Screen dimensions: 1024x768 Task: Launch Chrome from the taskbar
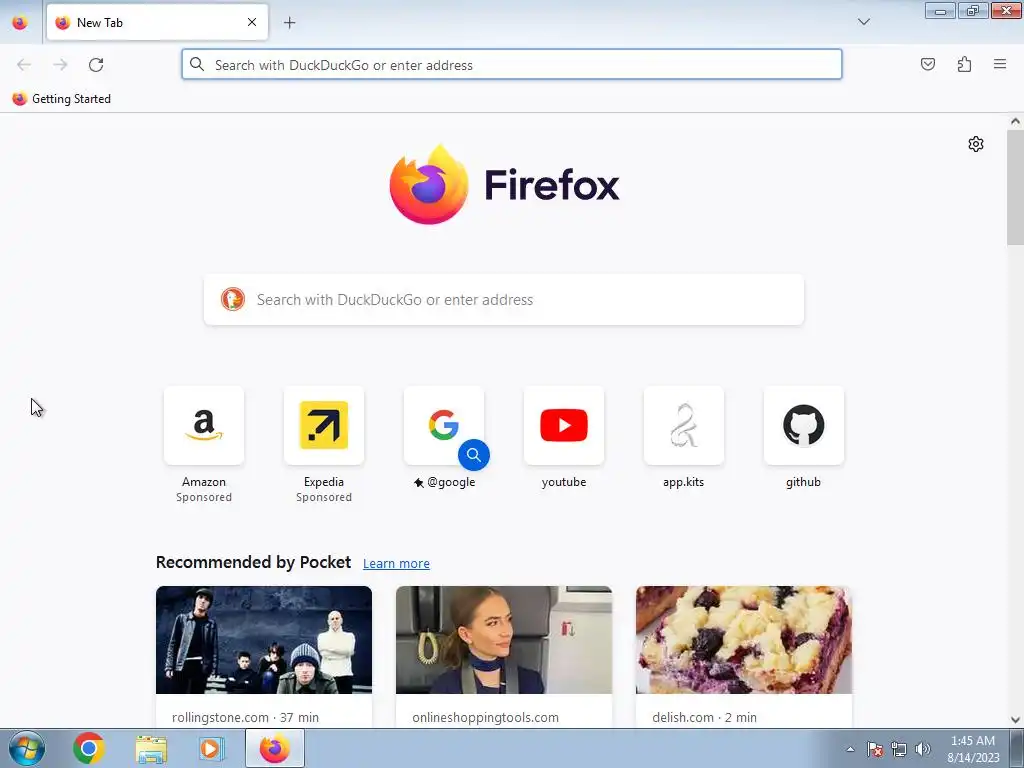pyautogui.click(x=89, y=748)
